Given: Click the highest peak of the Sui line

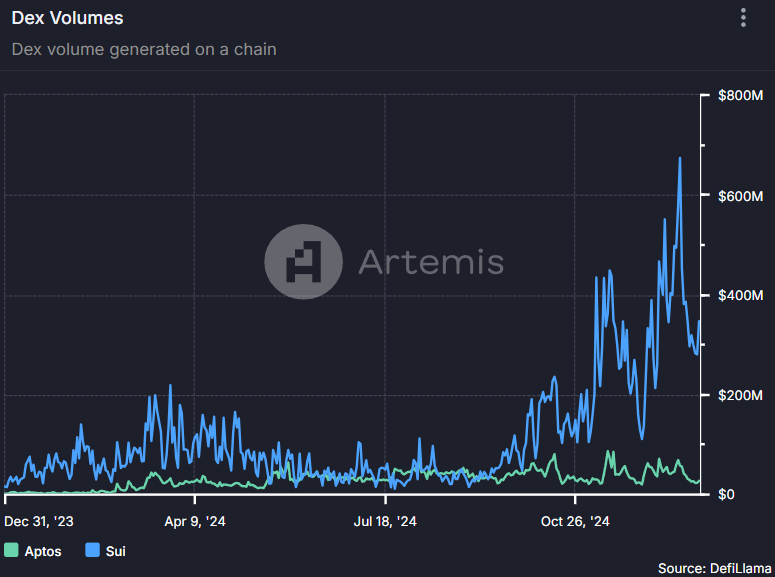Looking at the screenshot, I should coord(680,159).
